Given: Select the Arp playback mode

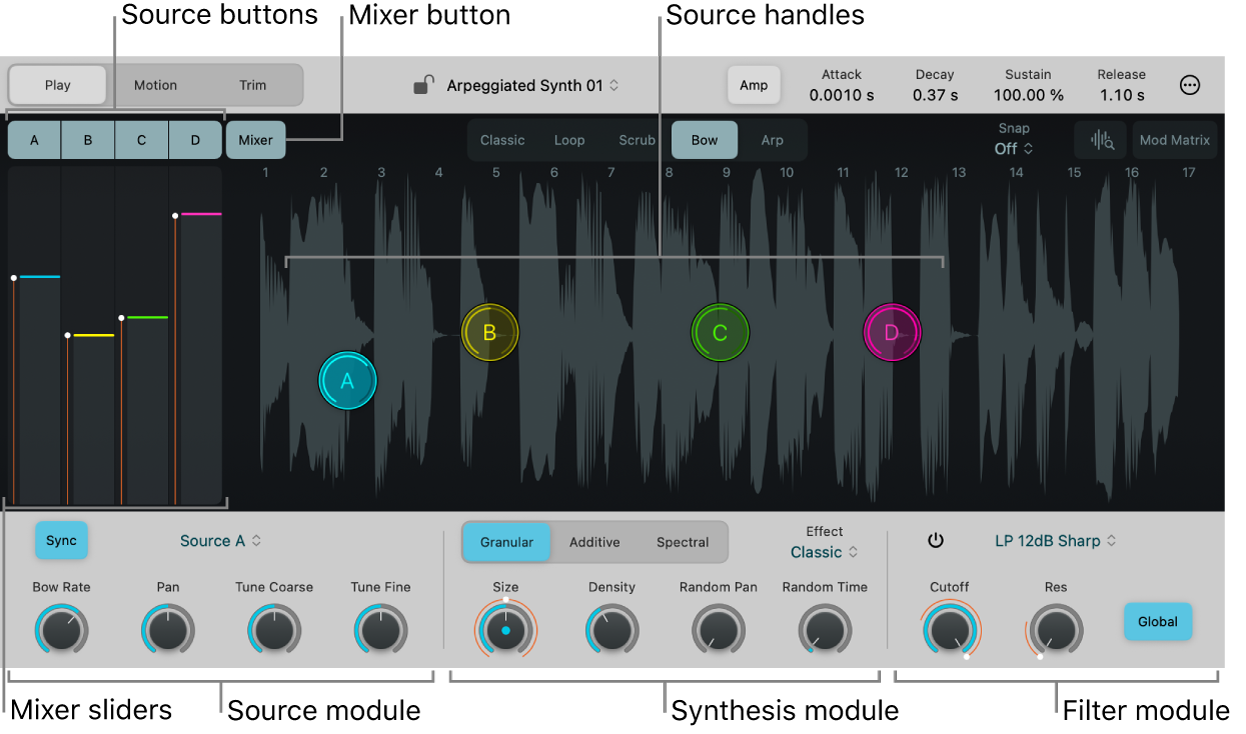Looking at the screenshot, I should pos(772,140).
